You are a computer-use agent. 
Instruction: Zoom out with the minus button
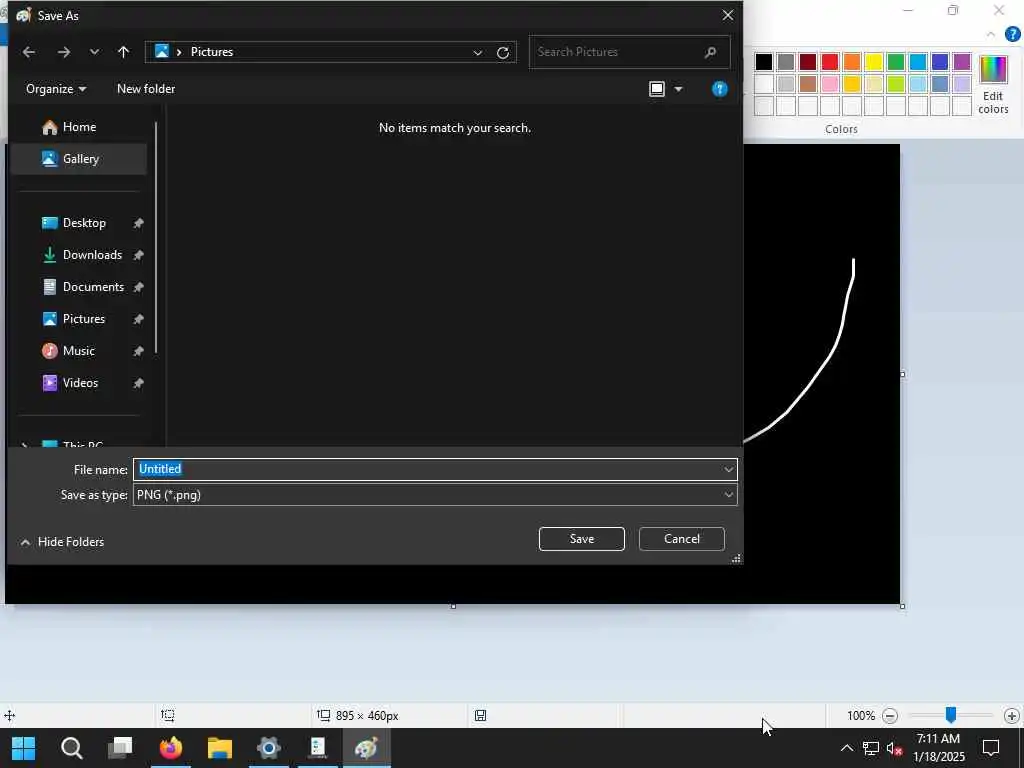pyautogui.click(x=889, y=716)
